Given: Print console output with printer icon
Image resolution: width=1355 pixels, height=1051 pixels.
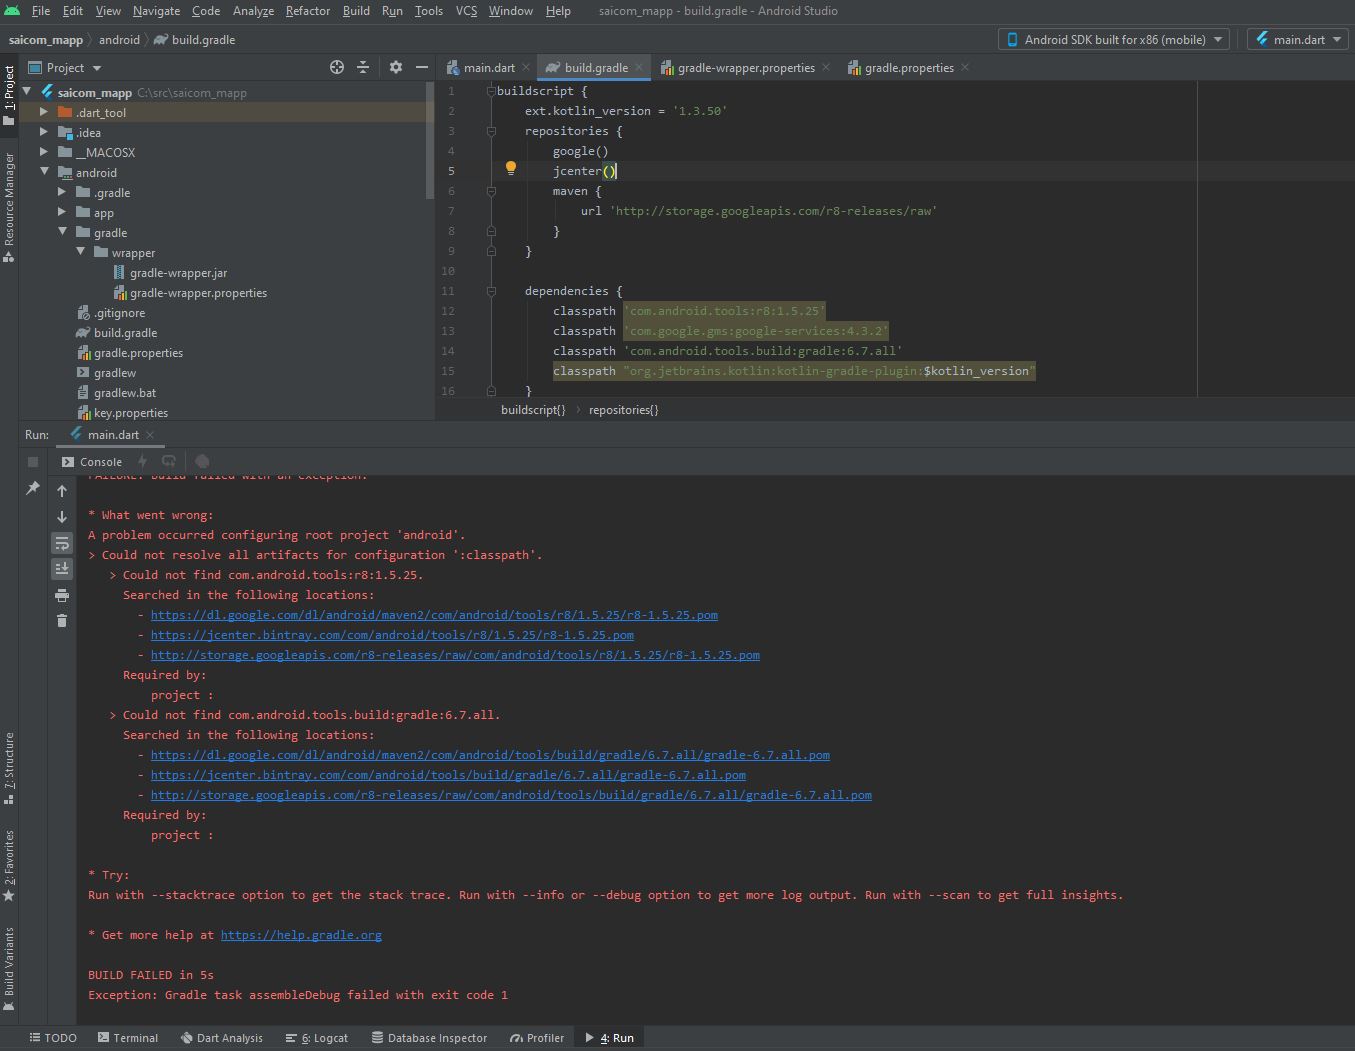Looking at the screenshot, I should [62, 595].
